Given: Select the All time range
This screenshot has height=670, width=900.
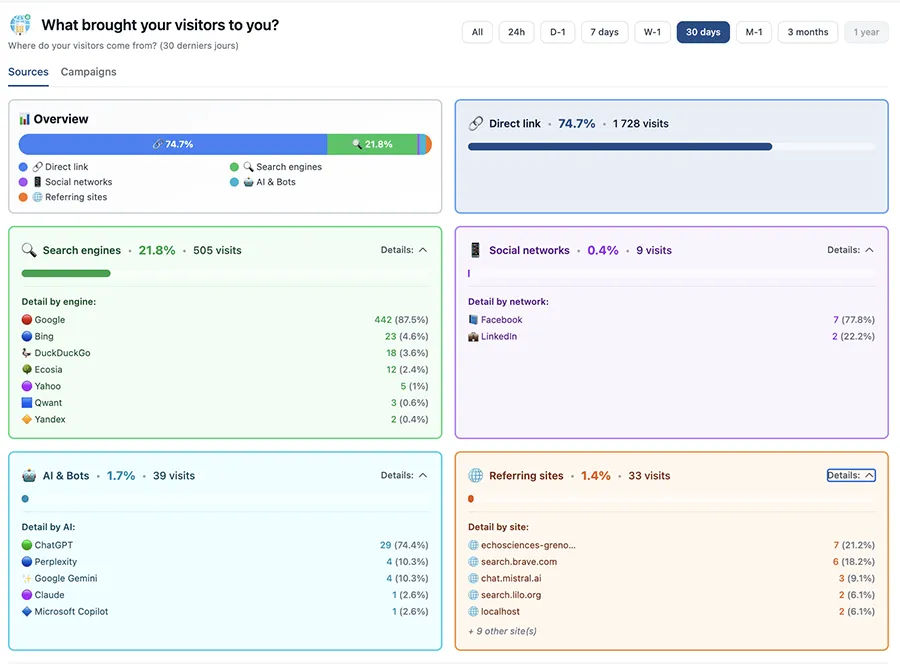Looking at the screenshot, I should [477, 32].
